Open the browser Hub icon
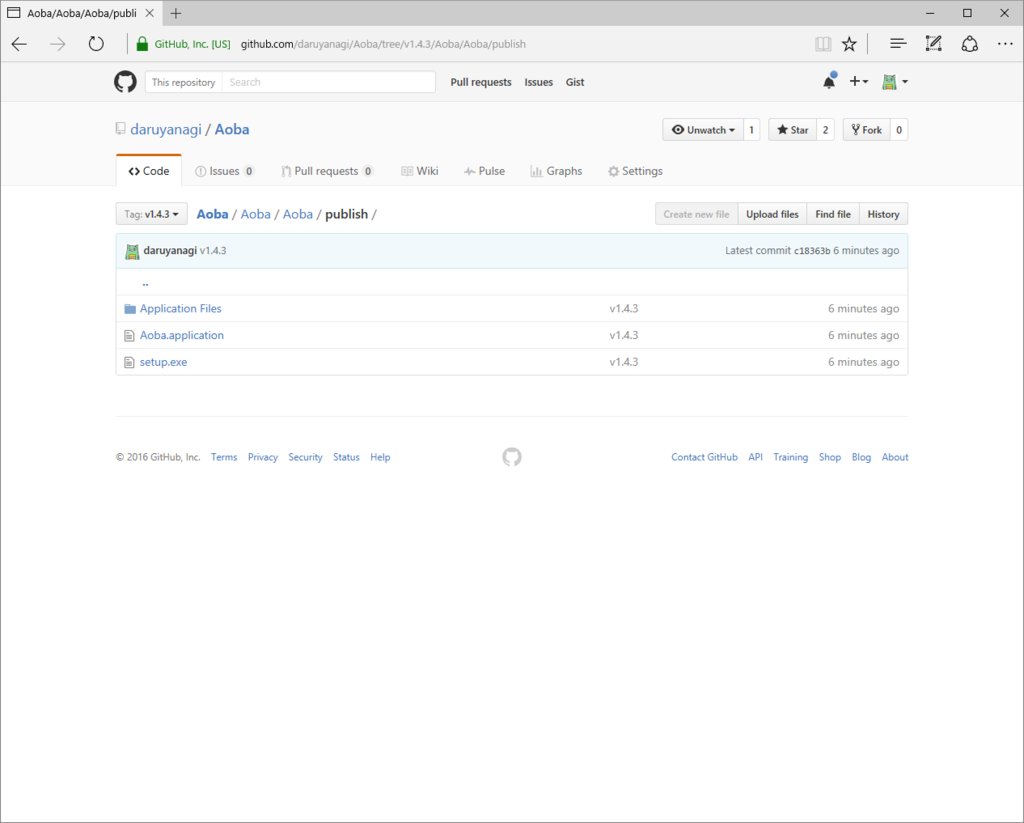The width and height of the screenshot is (1024, 823). (x=898, y=44)
